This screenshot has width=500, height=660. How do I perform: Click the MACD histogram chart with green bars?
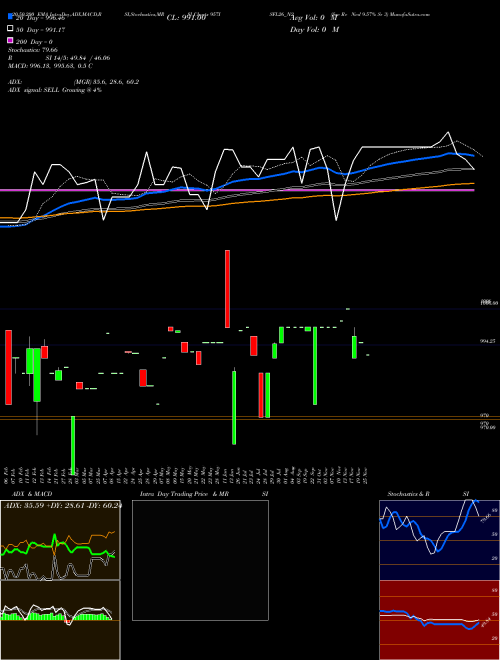coord(60,620)
